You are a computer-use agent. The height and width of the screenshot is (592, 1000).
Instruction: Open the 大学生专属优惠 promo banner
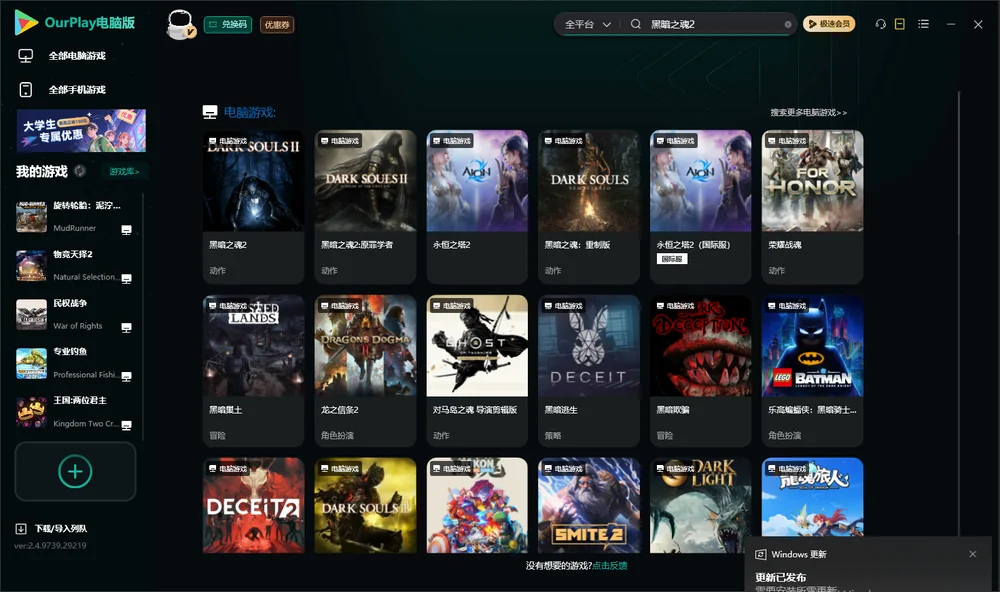click(81, 131)
